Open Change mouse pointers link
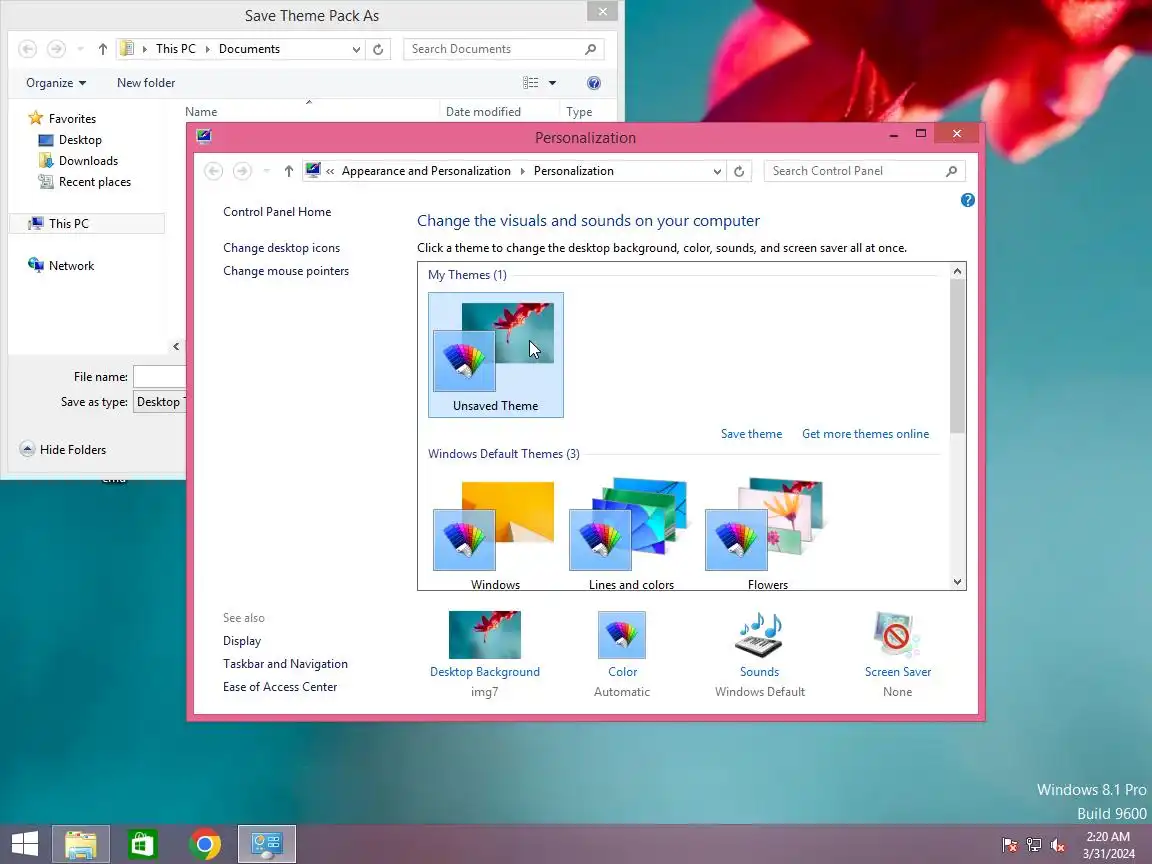Image resolution: width=1152 pixels, height=864 pixels. tap(286, 271)
